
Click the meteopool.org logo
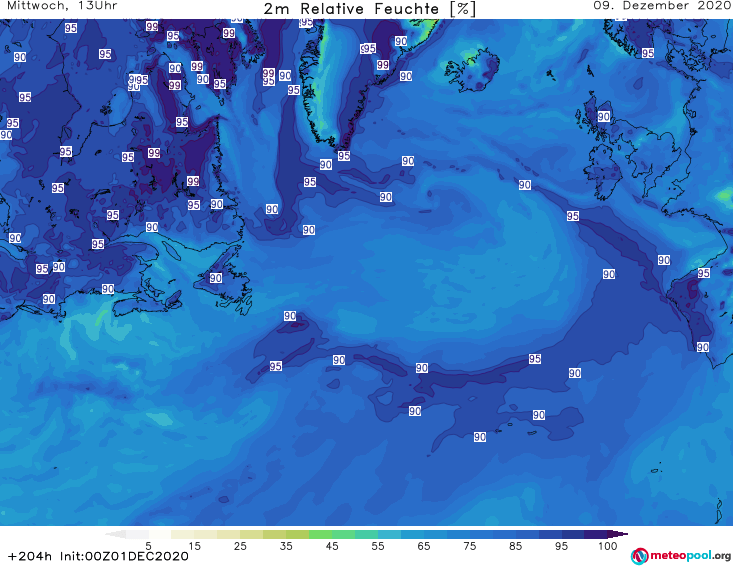click(681, 556)
